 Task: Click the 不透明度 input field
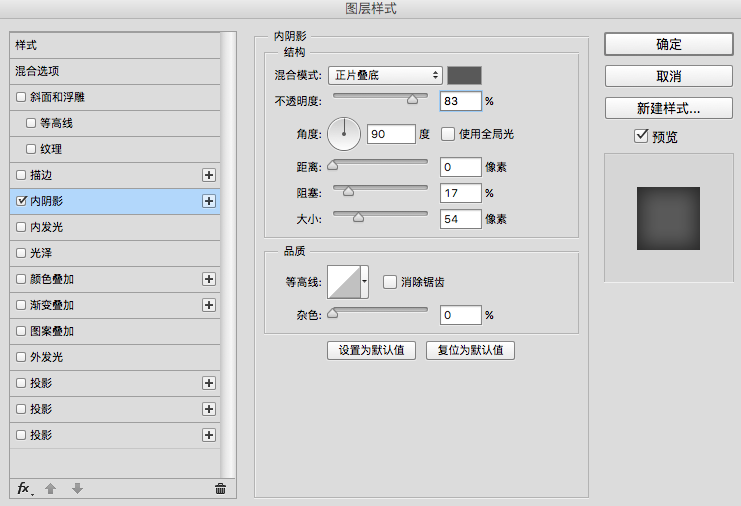[x=460, y=101]
